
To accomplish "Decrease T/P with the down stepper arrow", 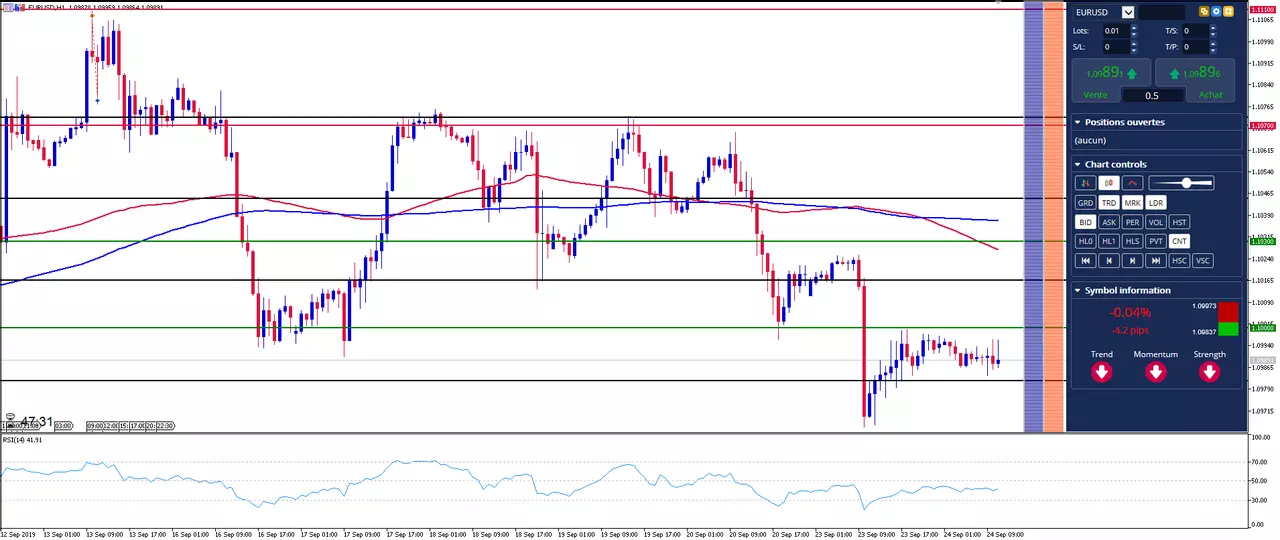I will pyautogui.click(x=1215, y=50).
